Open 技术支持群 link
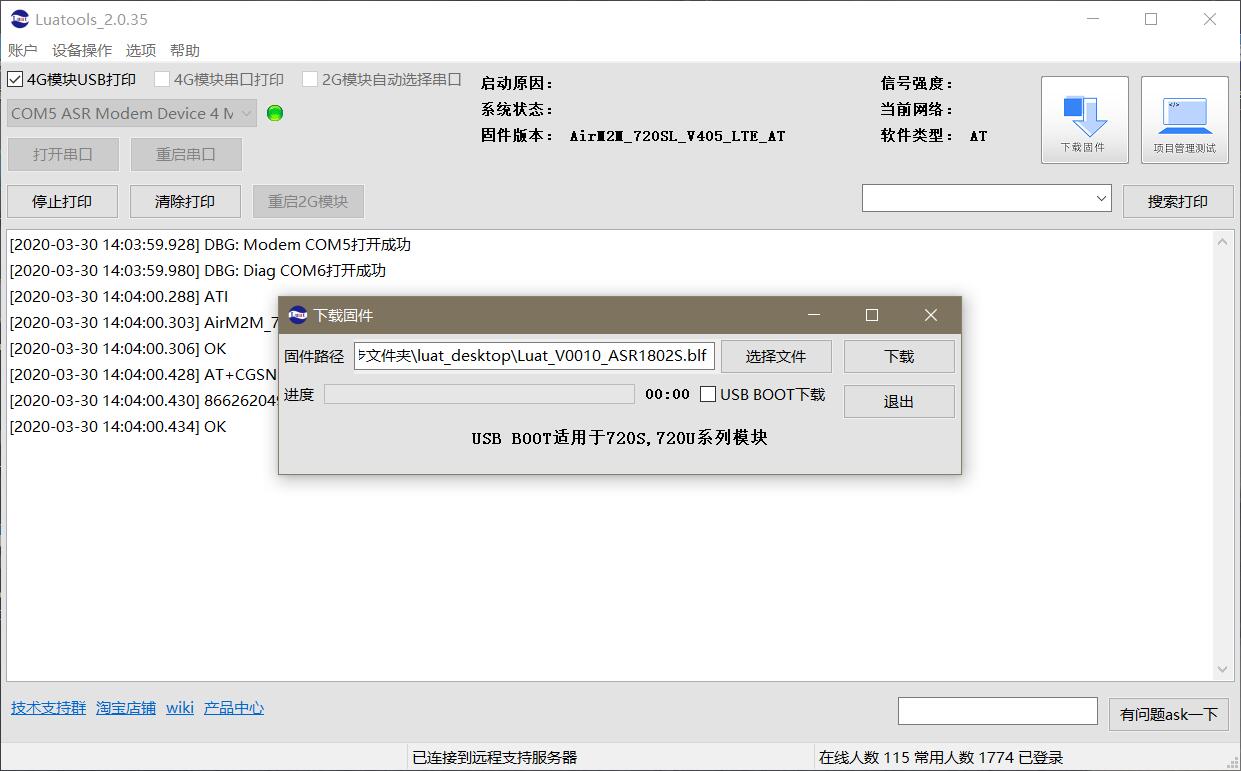The image size is (1241, 771). (x=49, y=708)
